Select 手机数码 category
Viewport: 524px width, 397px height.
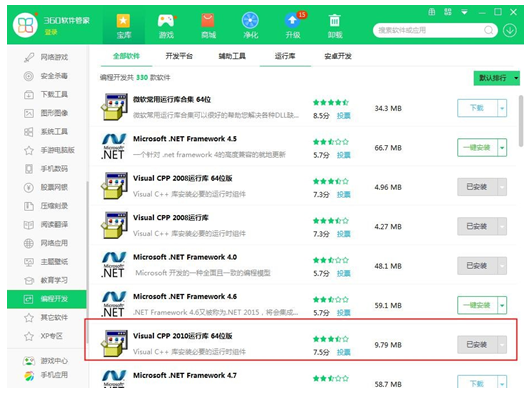(46, 169)
